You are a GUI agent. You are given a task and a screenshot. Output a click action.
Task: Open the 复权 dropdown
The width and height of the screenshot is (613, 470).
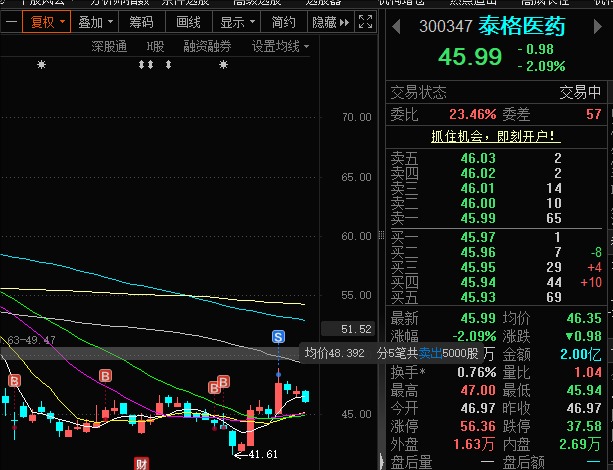(x=47, y=22)
